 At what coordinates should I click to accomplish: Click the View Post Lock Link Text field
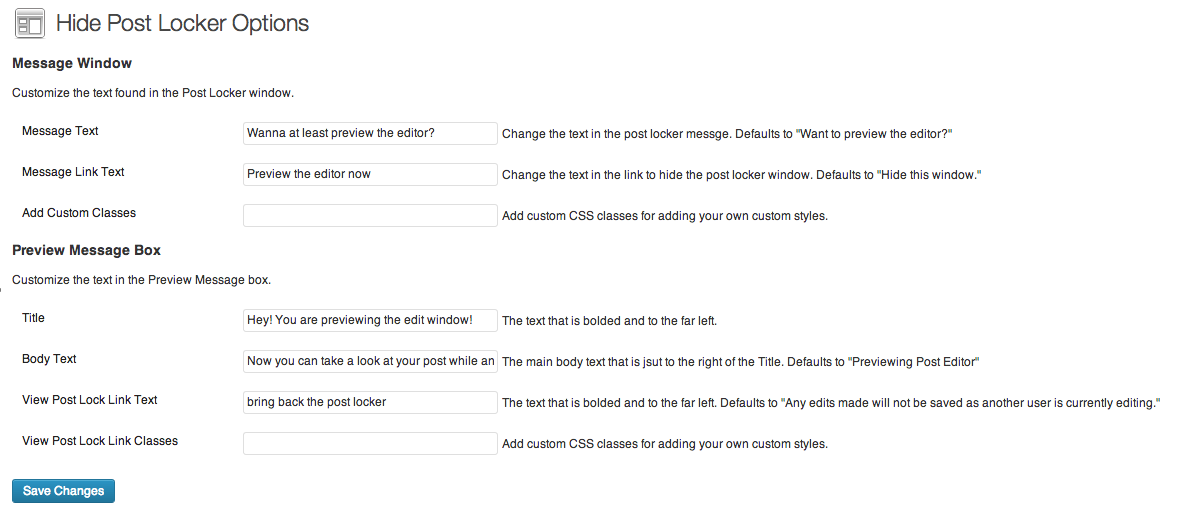[370, 402]
